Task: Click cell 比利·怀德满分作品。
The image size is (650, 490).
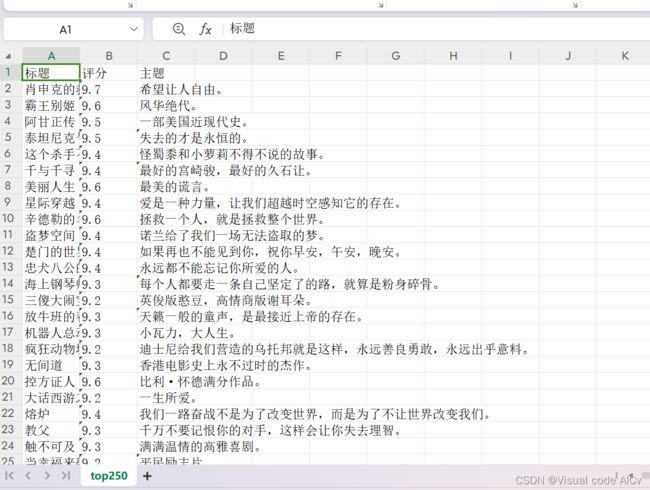Action: (x=200, y=381)
